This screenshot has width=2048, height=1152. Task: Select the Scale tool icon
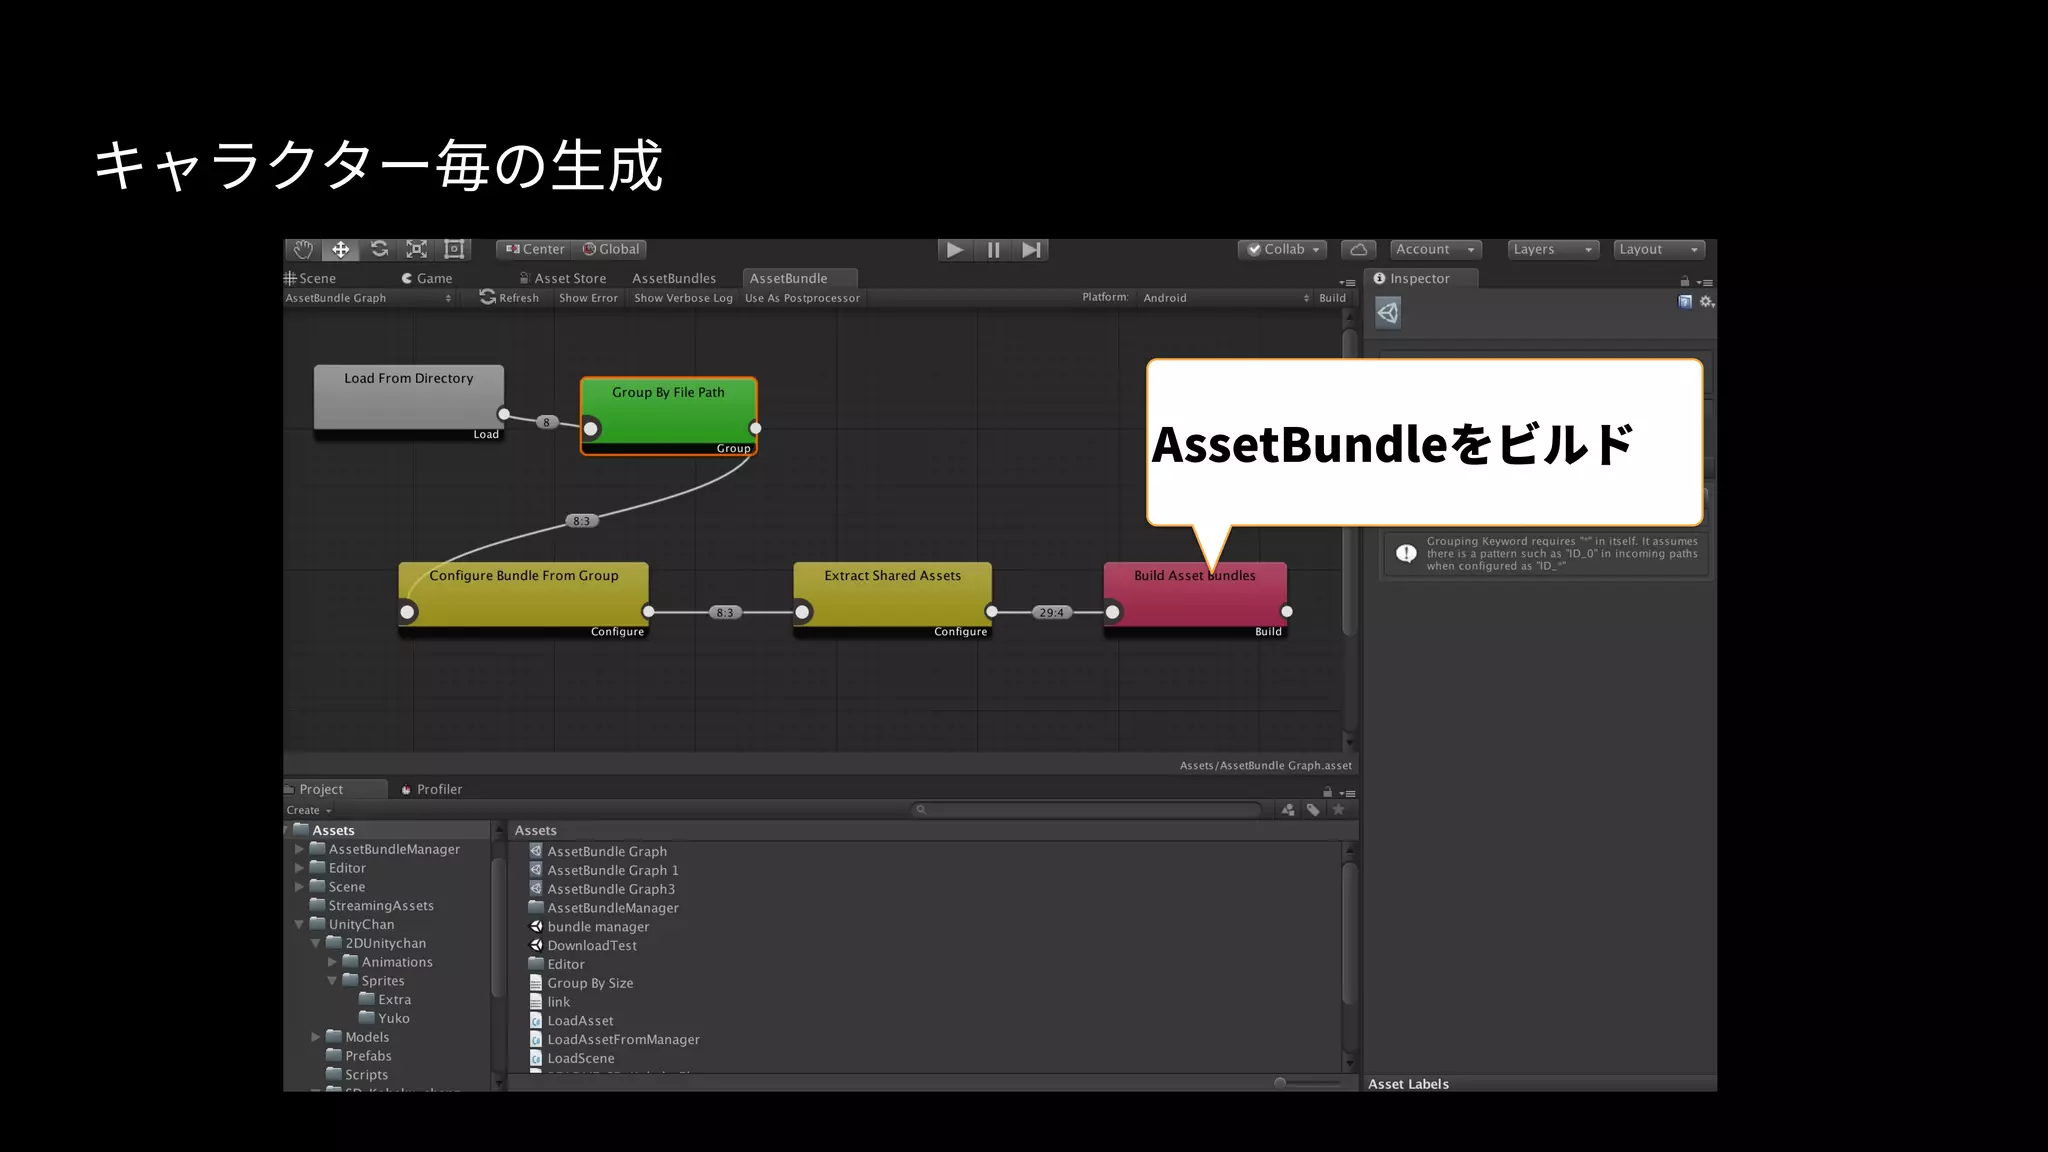(x=417, y=249)
